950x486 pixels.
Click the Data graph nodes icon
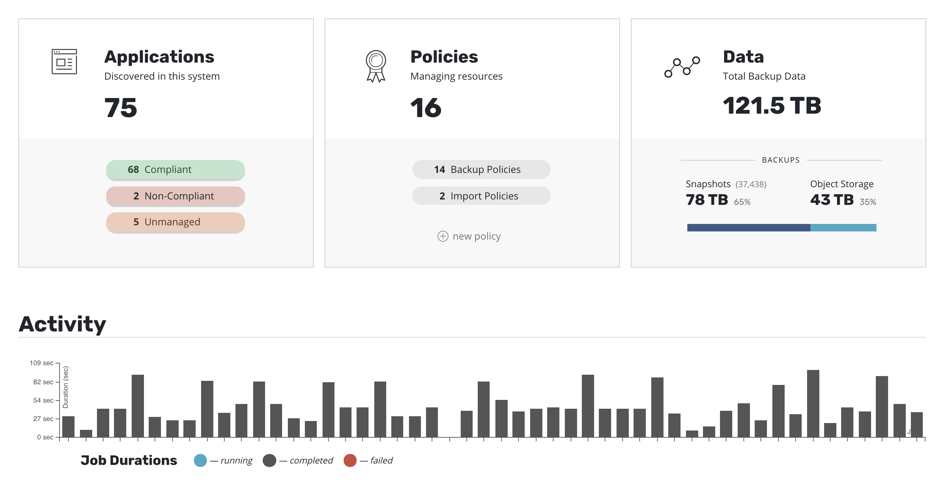coord(682,67)
